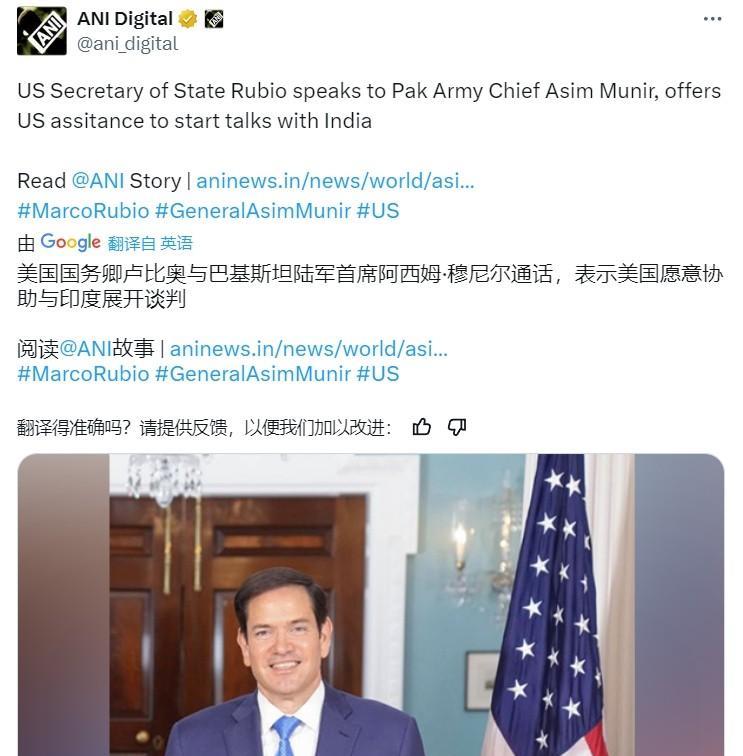Open the @ANI mention in translated text

coord(85,349)
